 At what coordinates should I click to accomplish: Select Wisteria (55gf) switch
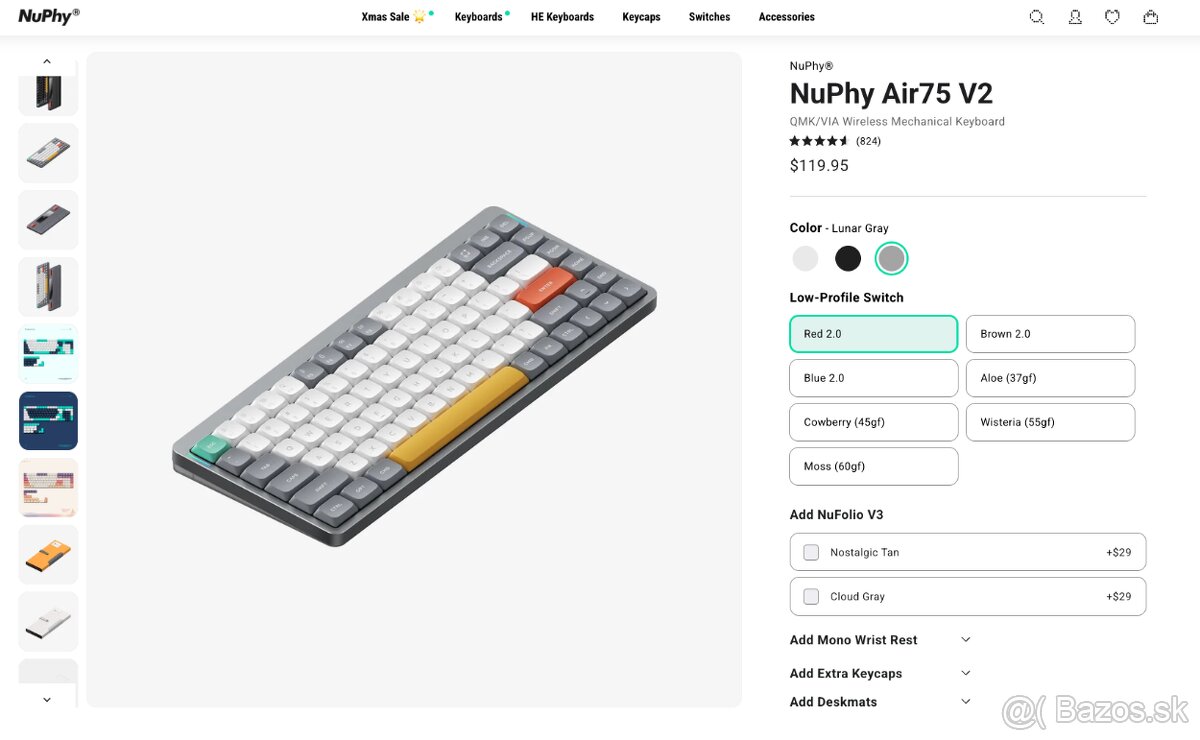point(1050,422)
